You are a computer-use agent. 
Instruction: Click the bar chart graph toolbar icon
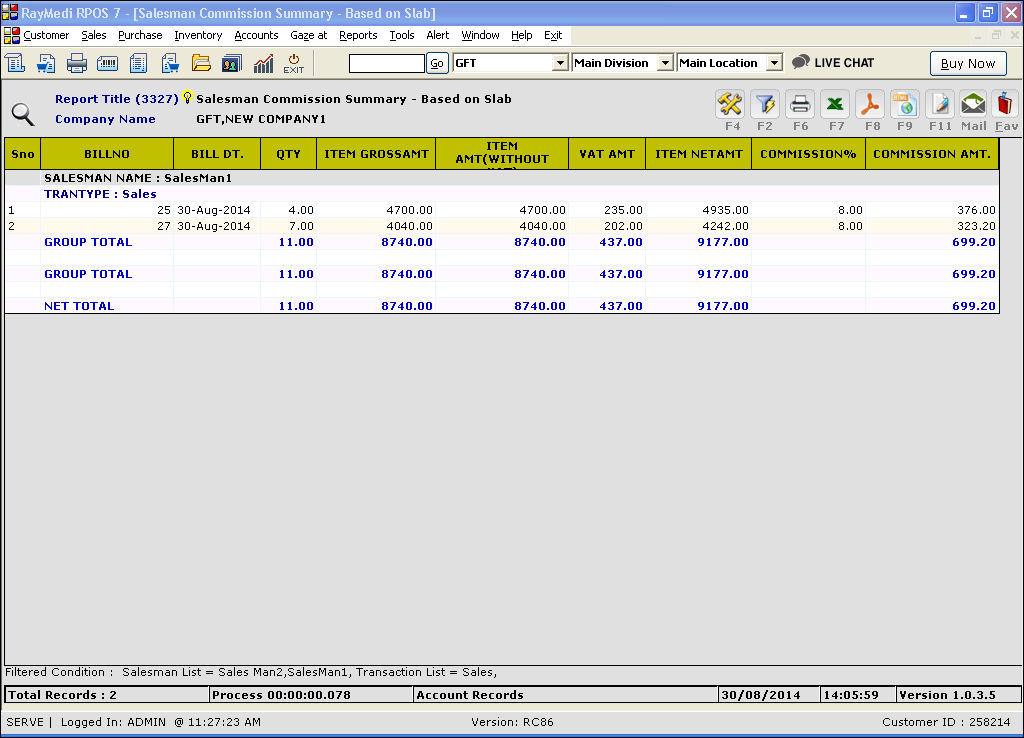point(263,63)
